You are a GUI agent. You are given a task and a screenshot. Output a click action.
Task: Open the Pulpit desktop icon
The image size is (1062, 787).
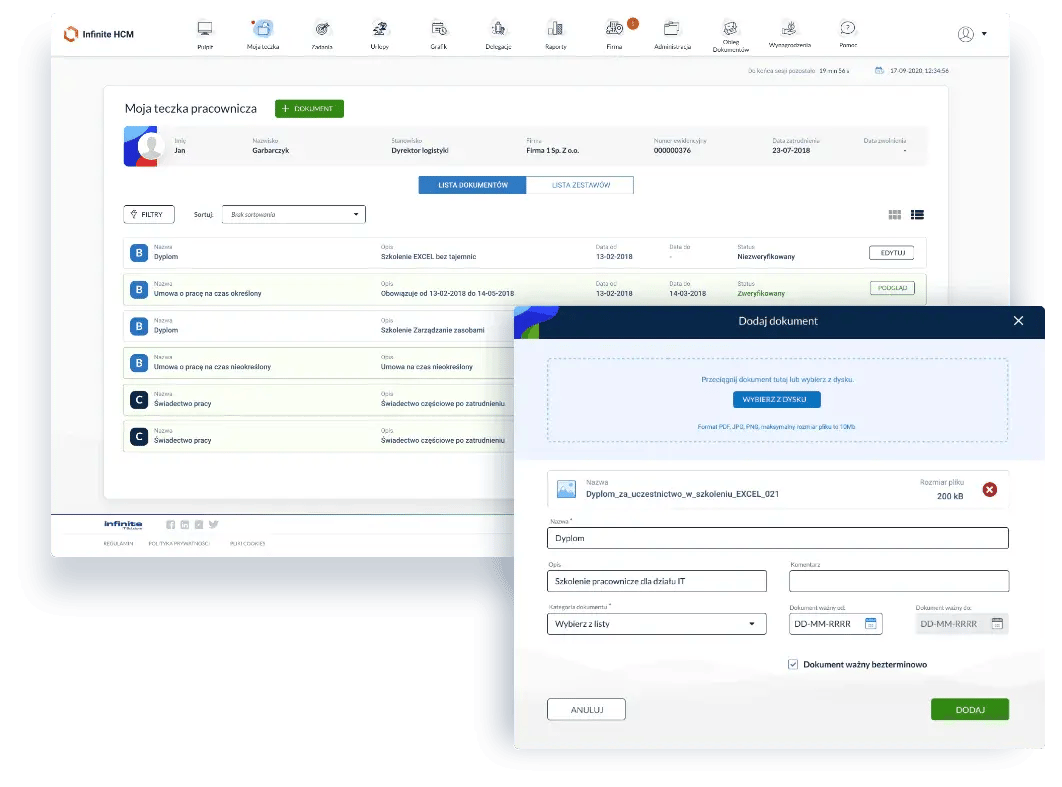[205, 28]
